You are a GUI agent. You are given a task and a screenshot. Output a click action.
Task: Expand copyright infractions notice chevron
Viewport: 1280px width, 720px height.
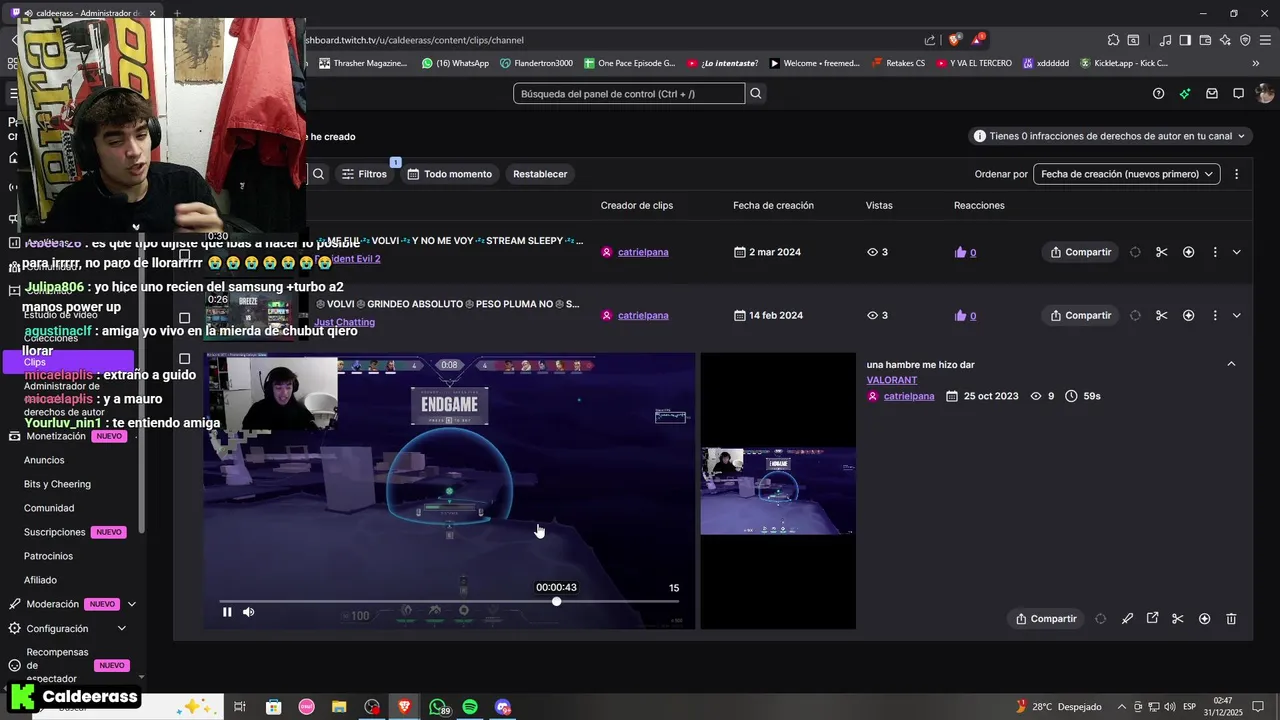pos(1242,136)
